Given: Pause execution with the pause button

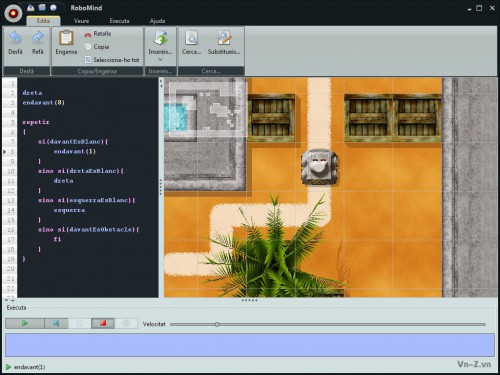Looking at the screenshot, I should [x=80, y=323].
